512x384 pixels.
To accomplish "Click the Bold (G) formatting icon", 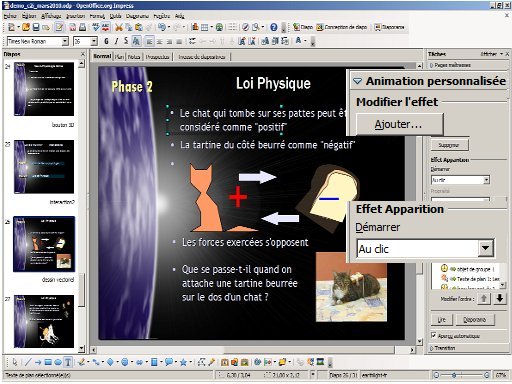I will (106, 41).
